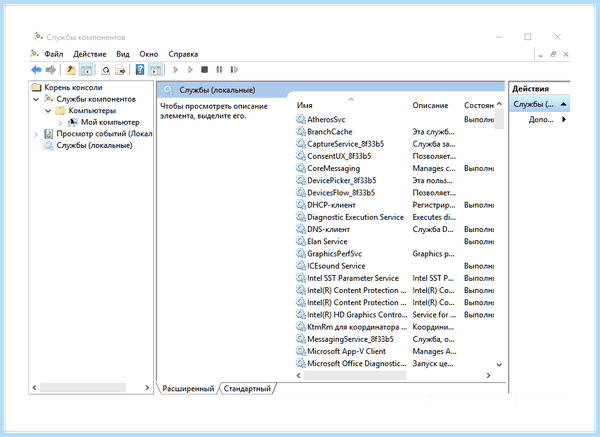
Task: Select the Microsoft Office Diagnostic service
Action: click(357, 364)
